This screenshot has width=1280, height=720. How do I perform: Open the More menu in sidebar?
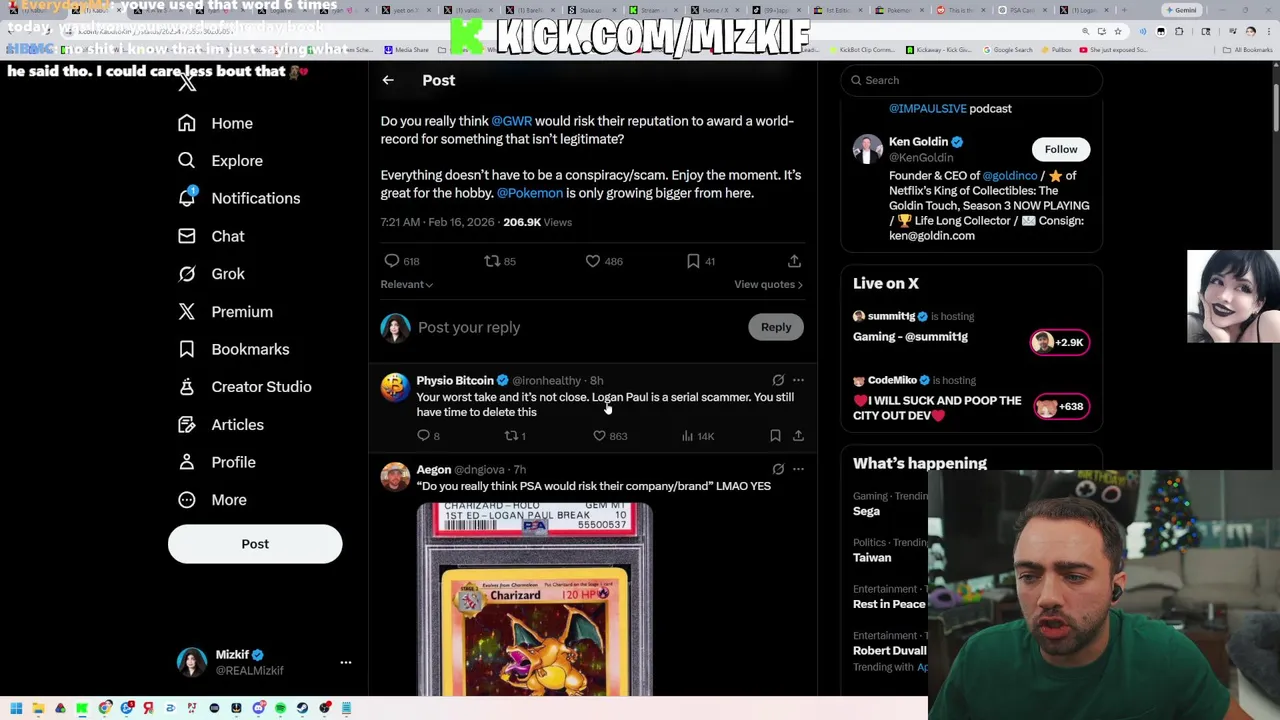click(x=212, y=500)
